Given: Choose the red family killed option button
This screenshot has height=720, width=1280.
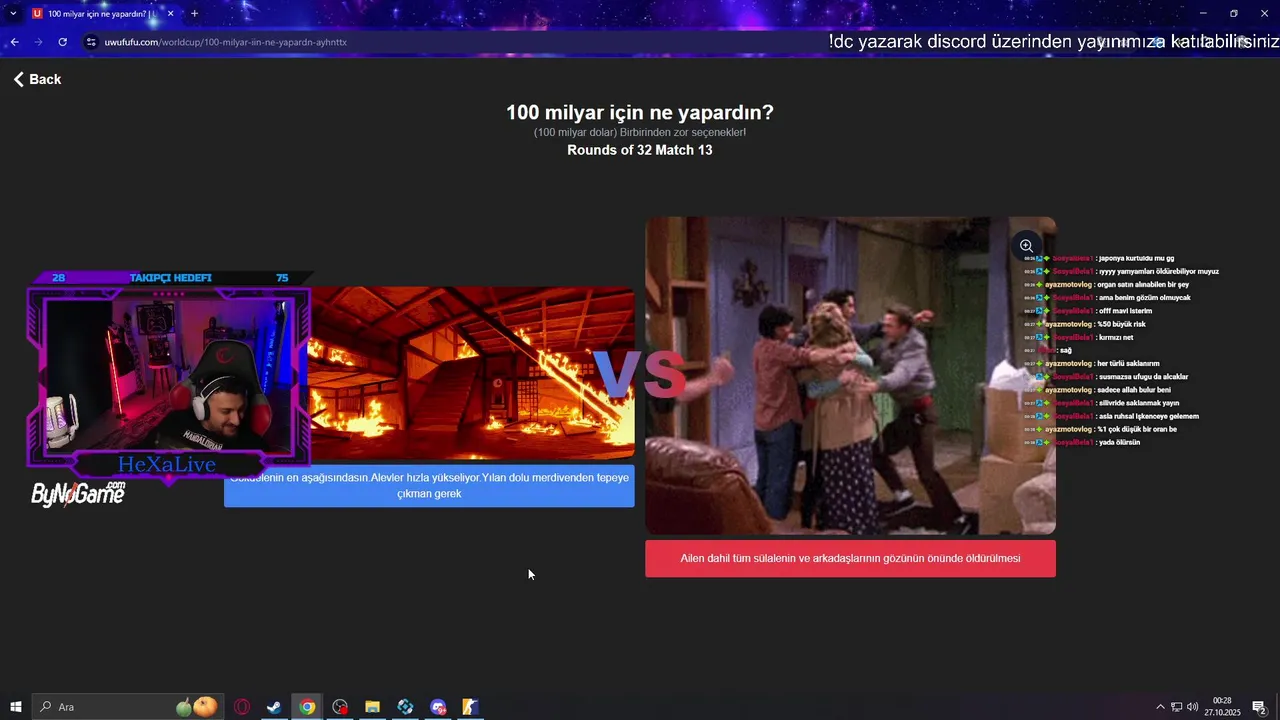Looking at the screenshot, I should (850, 558).
